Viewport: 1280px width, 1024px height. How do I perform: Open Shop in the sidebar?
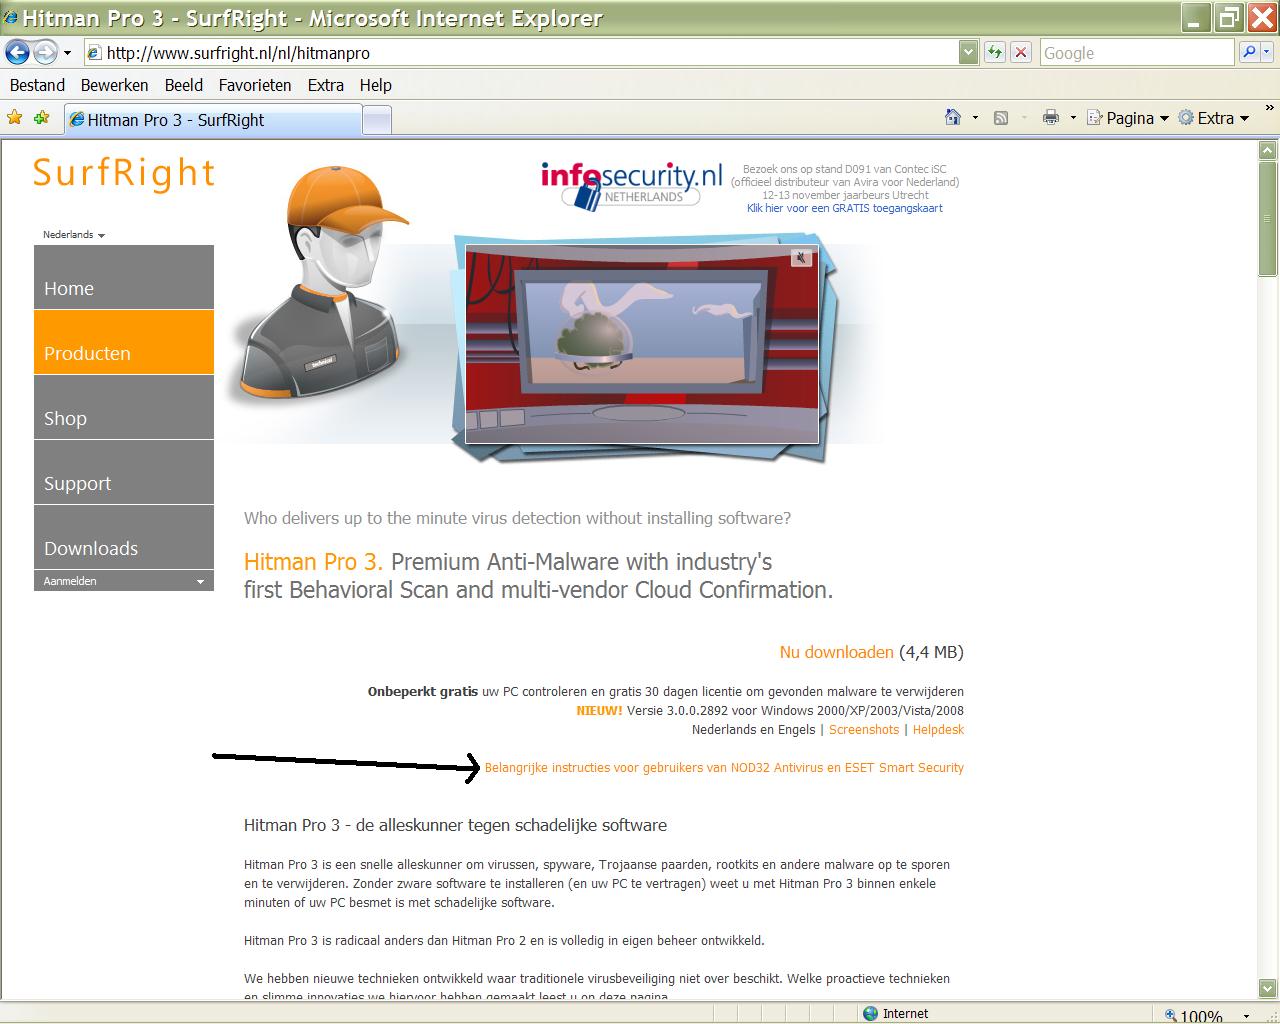[124, 407]
